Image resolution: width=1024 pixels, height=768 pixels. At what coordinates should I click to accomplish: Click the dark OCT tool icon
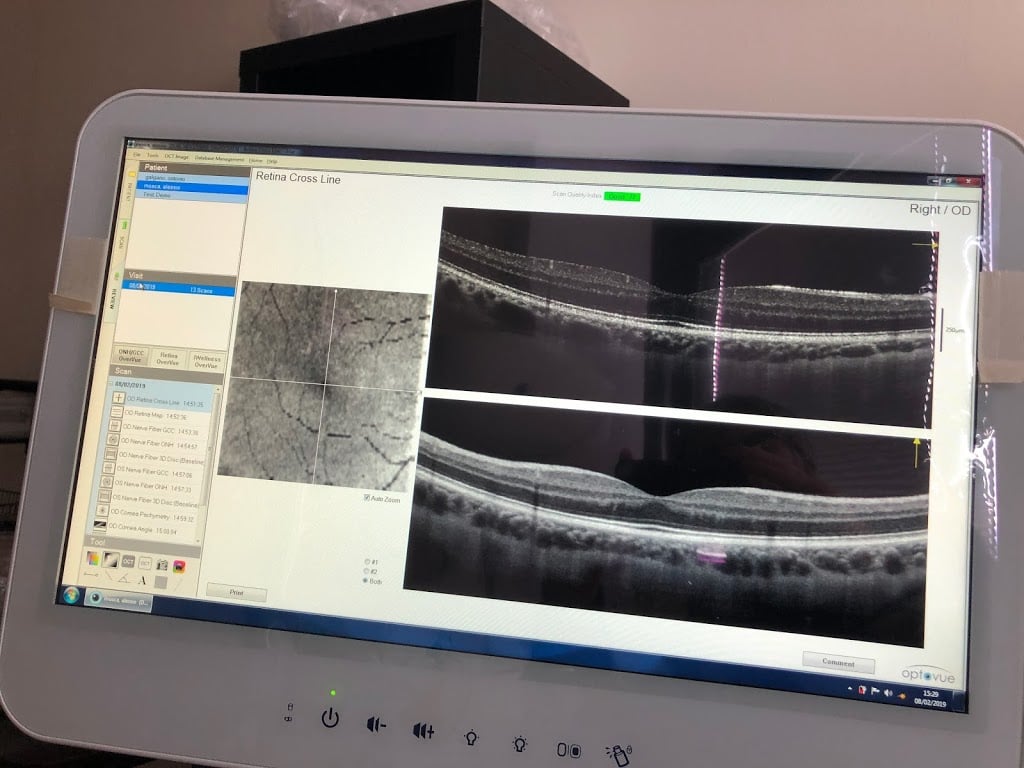click(128, 562)
